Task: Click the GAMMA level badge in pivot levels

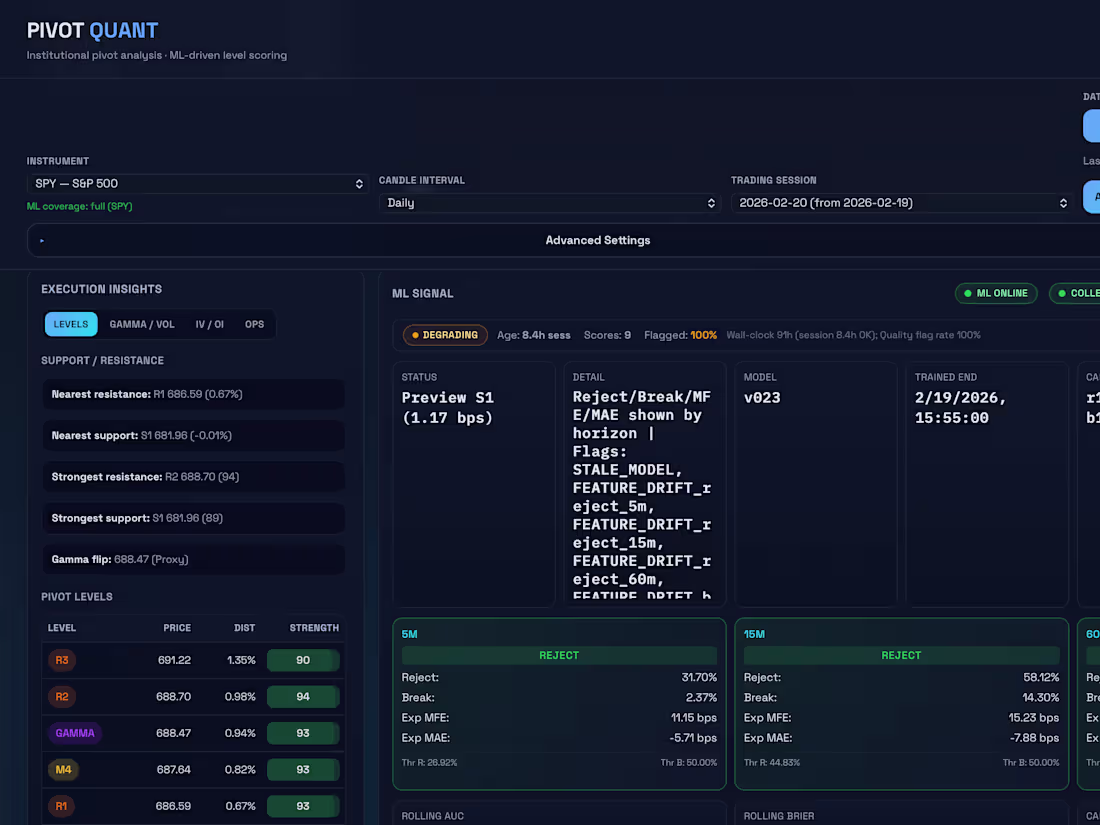Action: click(x=74, y=733)
